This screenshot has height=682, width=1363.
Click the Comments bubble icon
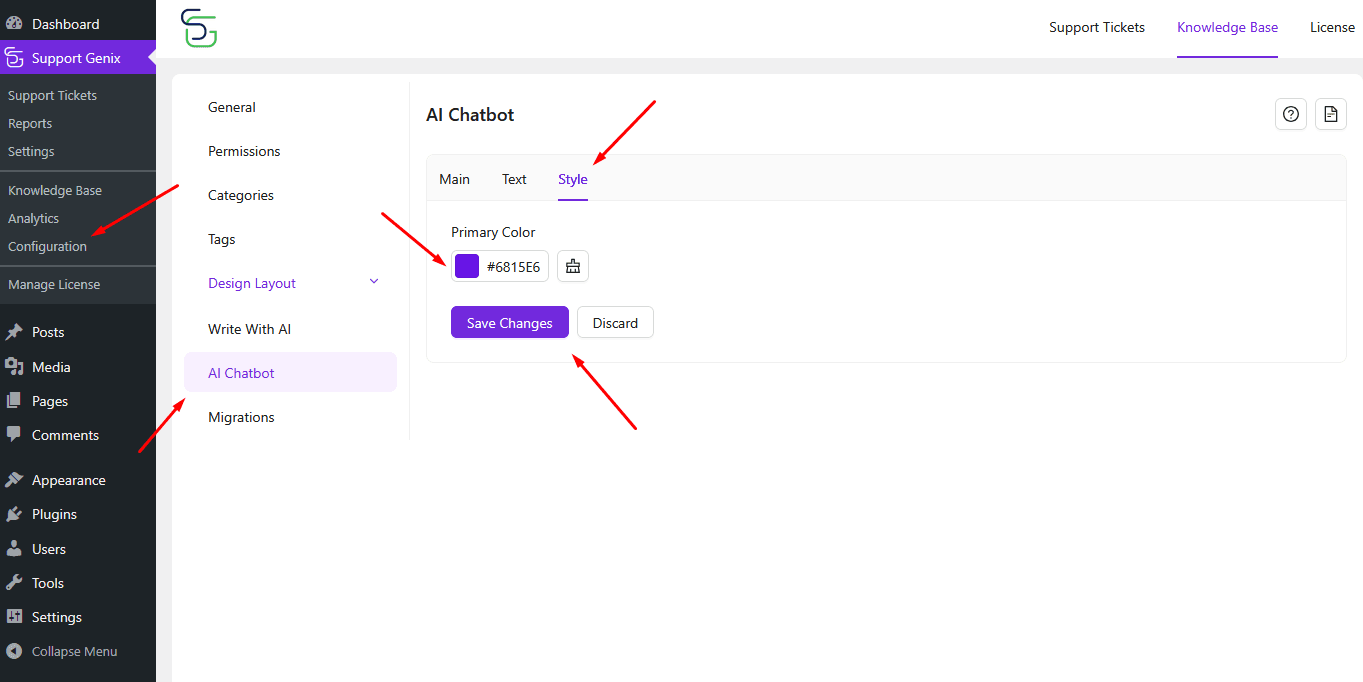coord(14,435)
